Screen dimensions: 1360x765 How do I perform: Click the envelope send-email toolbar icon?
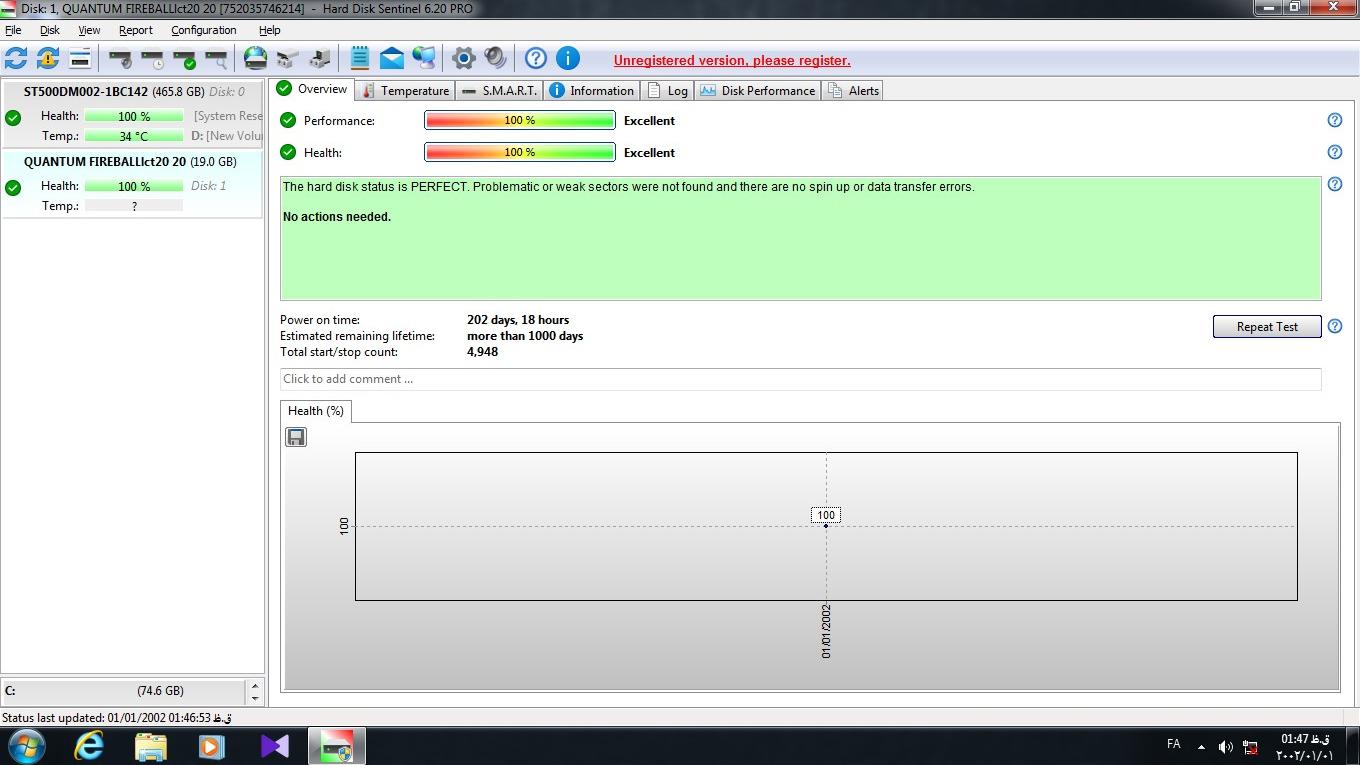click(x=392, y=58)
